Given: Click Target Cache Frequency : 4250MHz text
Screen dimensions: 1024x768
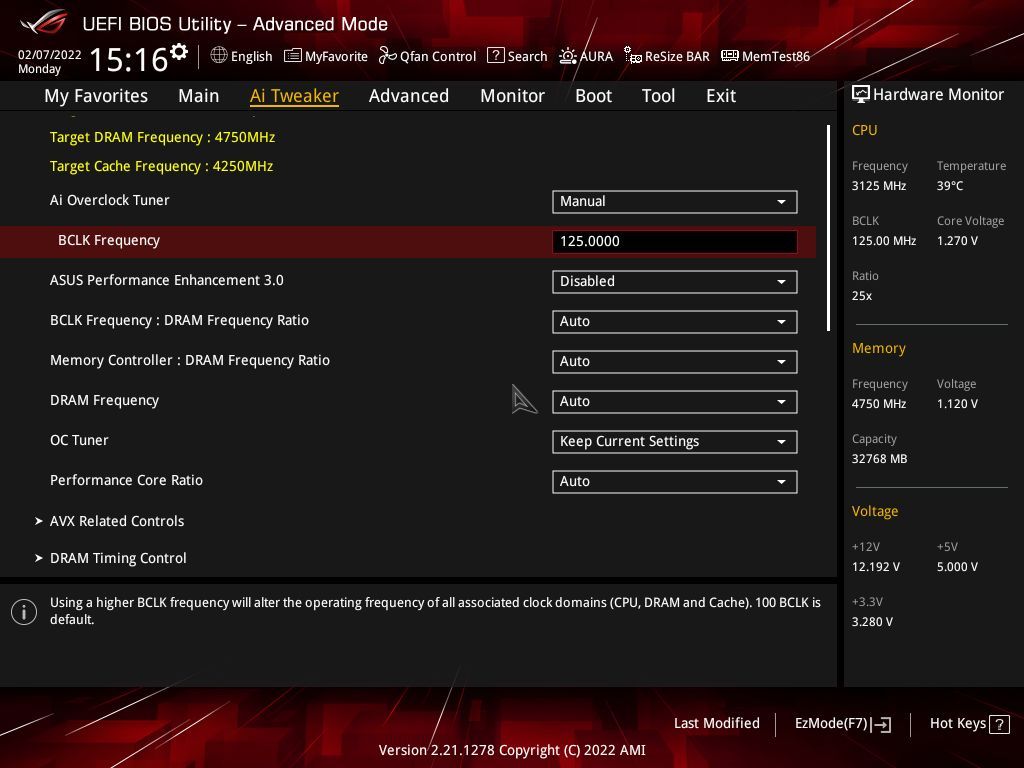Looking at the screenshot, I should point(161,166).
